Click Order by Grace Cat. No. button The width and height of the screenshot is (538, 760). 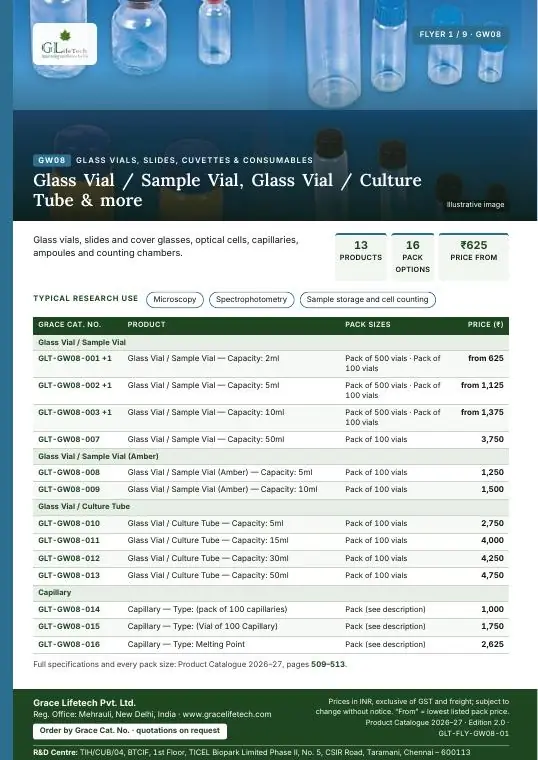tap(130, 730)
